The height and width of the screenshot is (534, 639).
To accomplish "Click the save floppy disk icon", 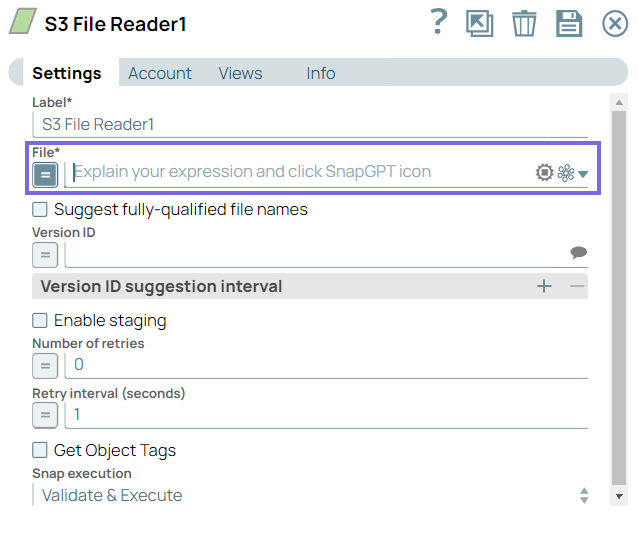I will pyautogui.click(x=569, y=24).
